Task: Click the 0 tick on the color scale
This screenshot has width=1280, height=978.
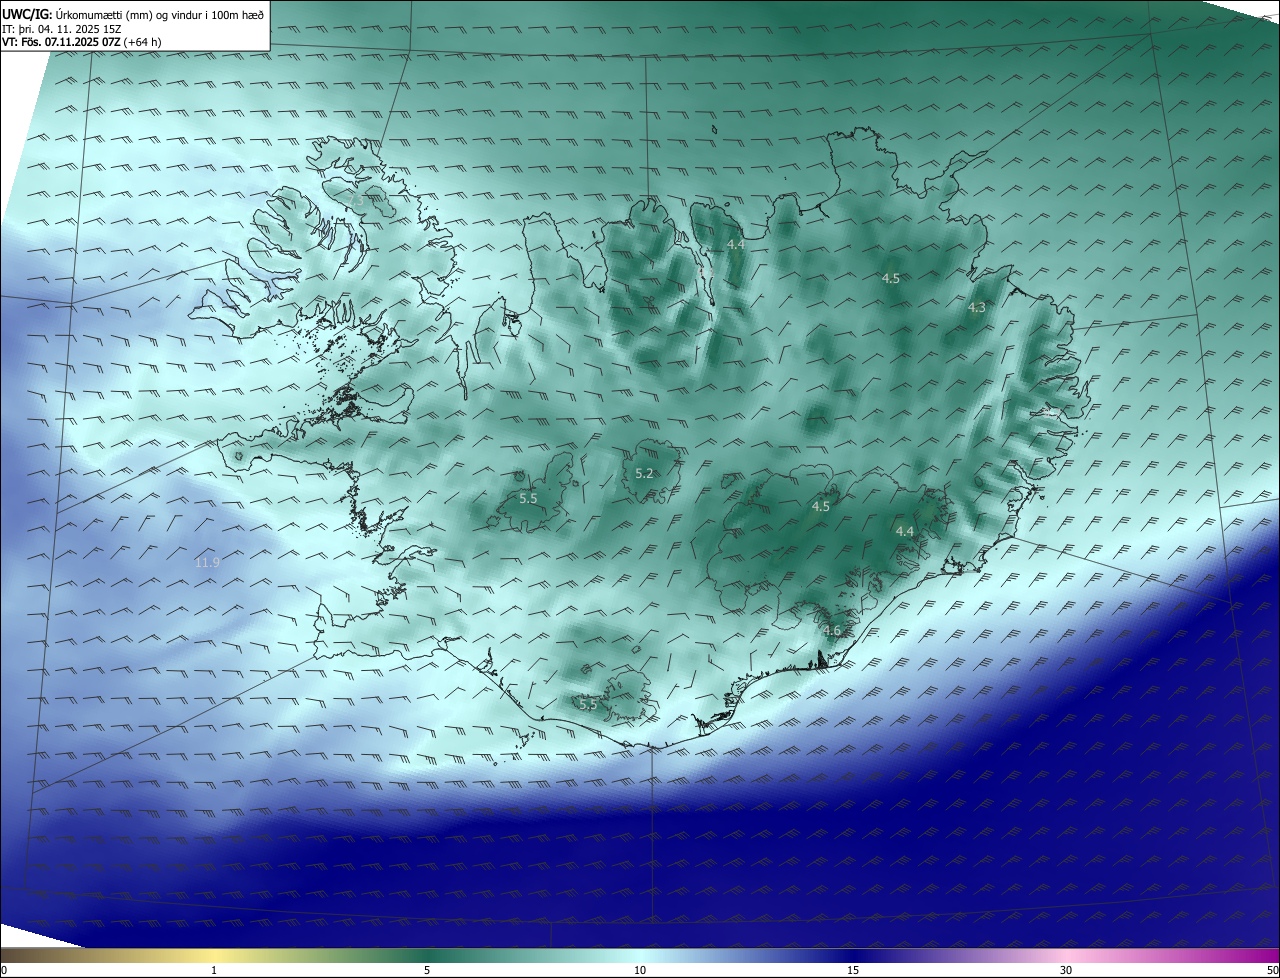Action: pyautogui.click(x=4, y=970)
